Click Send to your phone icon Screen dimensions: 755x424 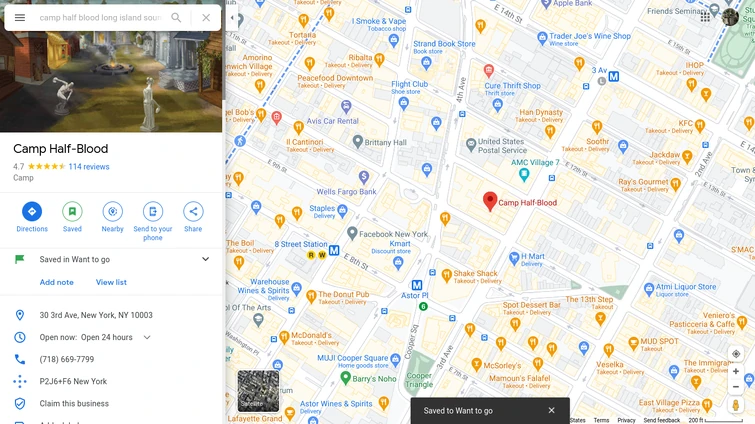pos(153,211)
